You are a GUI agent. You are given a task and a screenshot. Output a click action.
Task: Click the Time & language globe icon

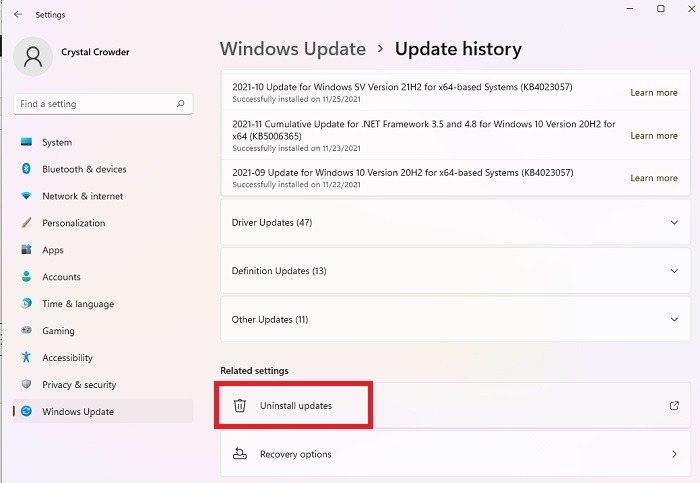[26, 304]
